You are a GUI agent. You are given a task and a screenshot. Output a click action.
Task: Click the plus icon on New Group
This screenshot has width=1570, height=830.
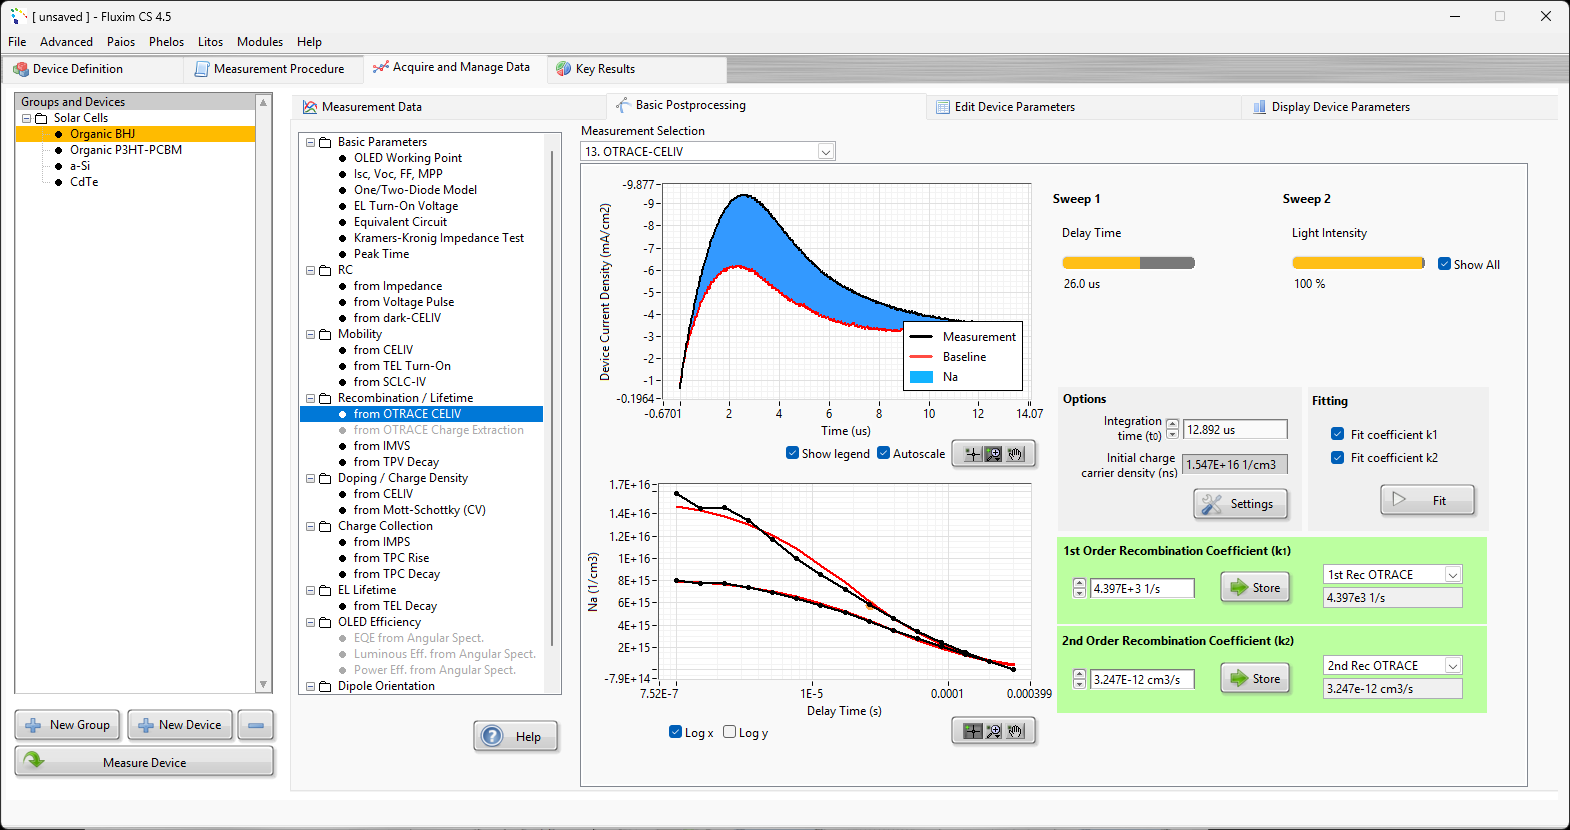33,725
